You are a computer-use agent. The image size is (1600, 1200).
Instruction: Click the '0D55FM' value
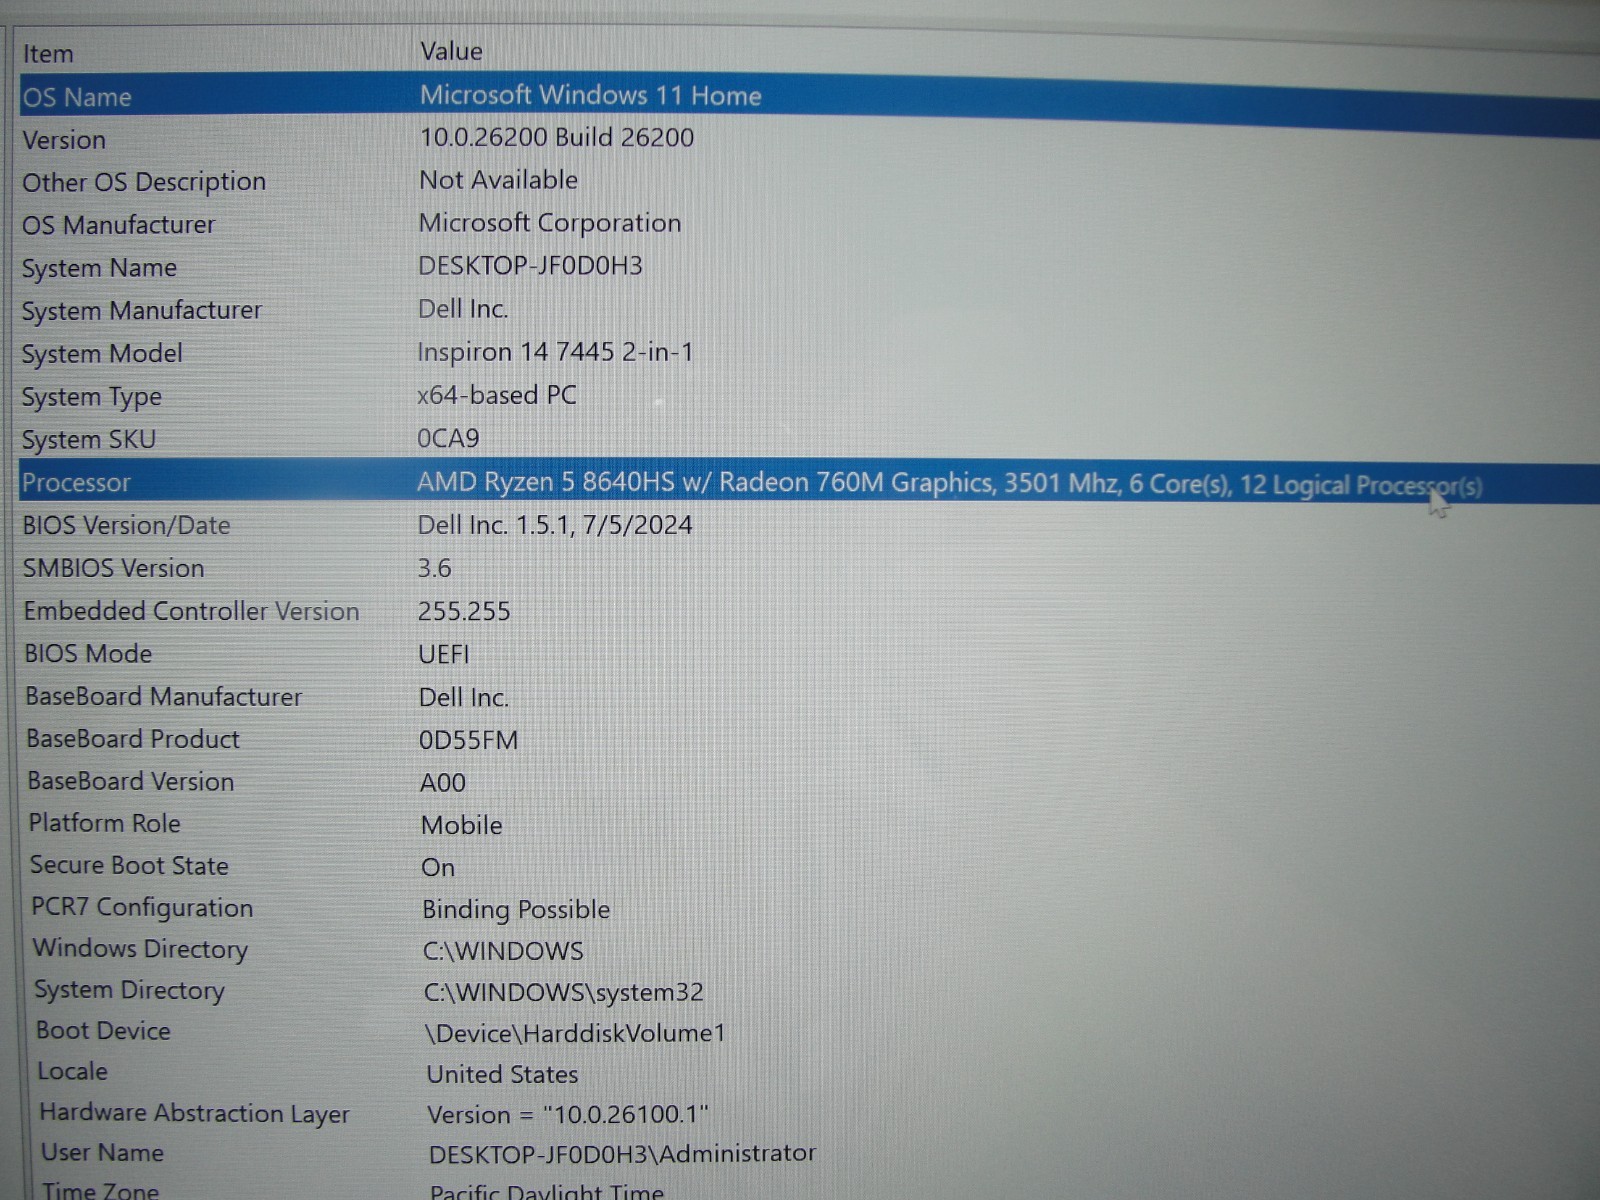point(468,740)
